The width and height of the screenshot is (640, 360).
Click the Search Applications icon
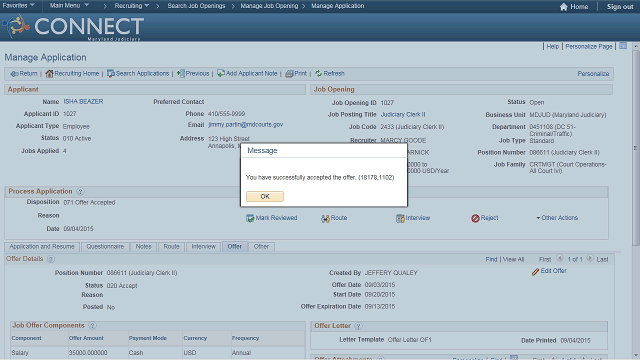tap(111, 74)
